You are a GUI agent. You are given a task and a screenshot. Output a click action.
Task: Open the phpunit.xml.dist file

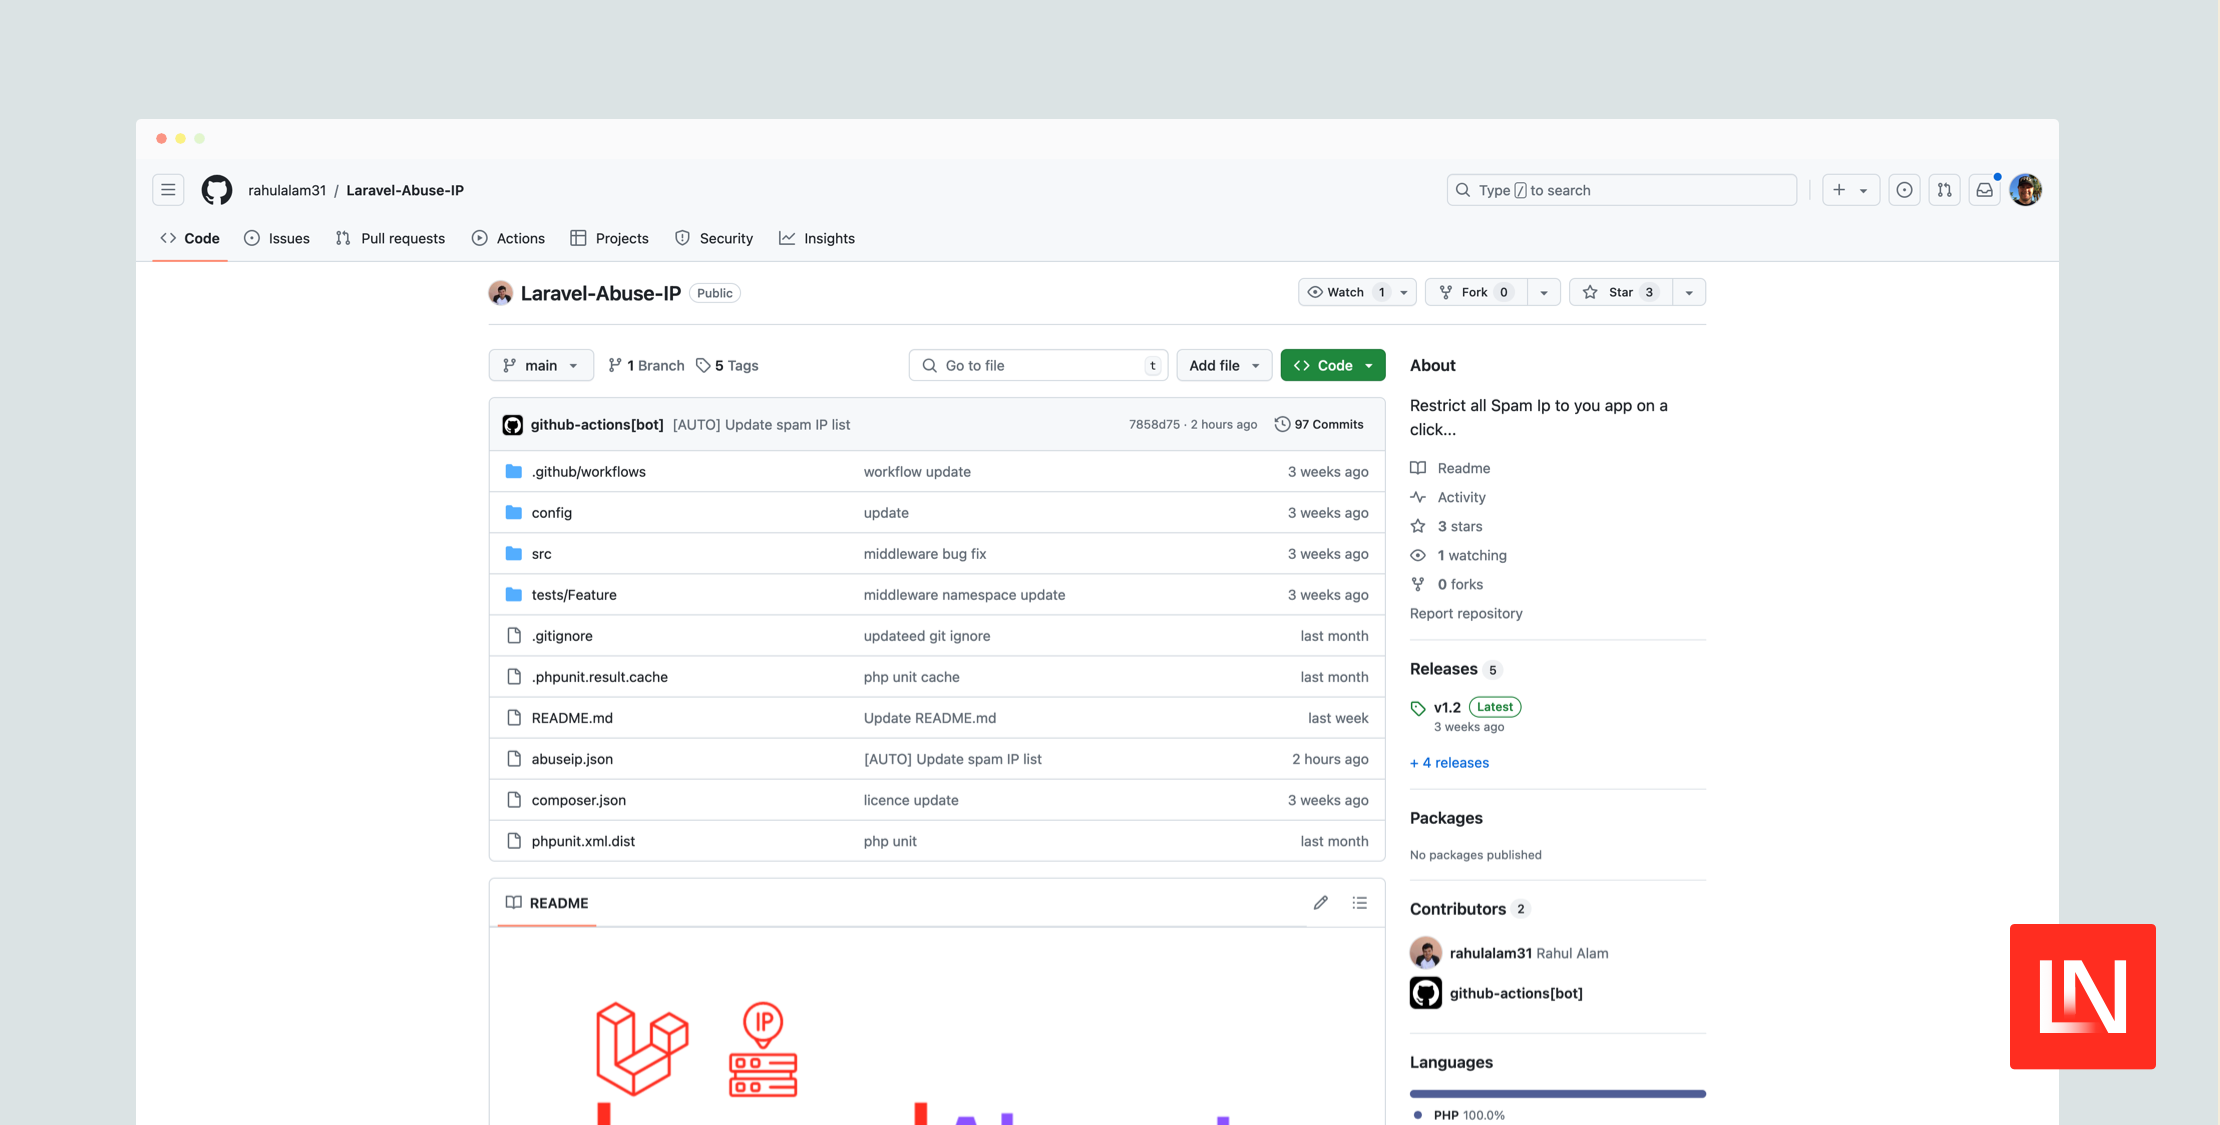(583, 841)
